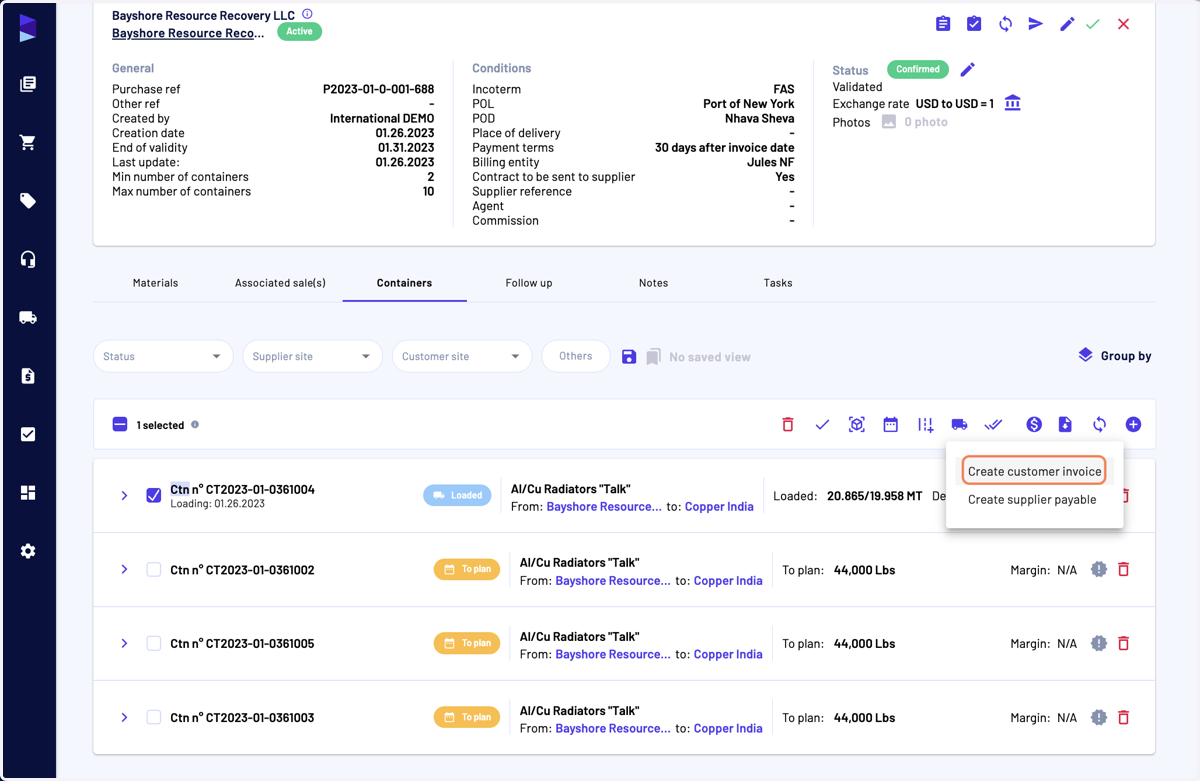Click warning badge on container CT2023-01-0361003
The image size is (1200, 781).
tap(1099, 717)
